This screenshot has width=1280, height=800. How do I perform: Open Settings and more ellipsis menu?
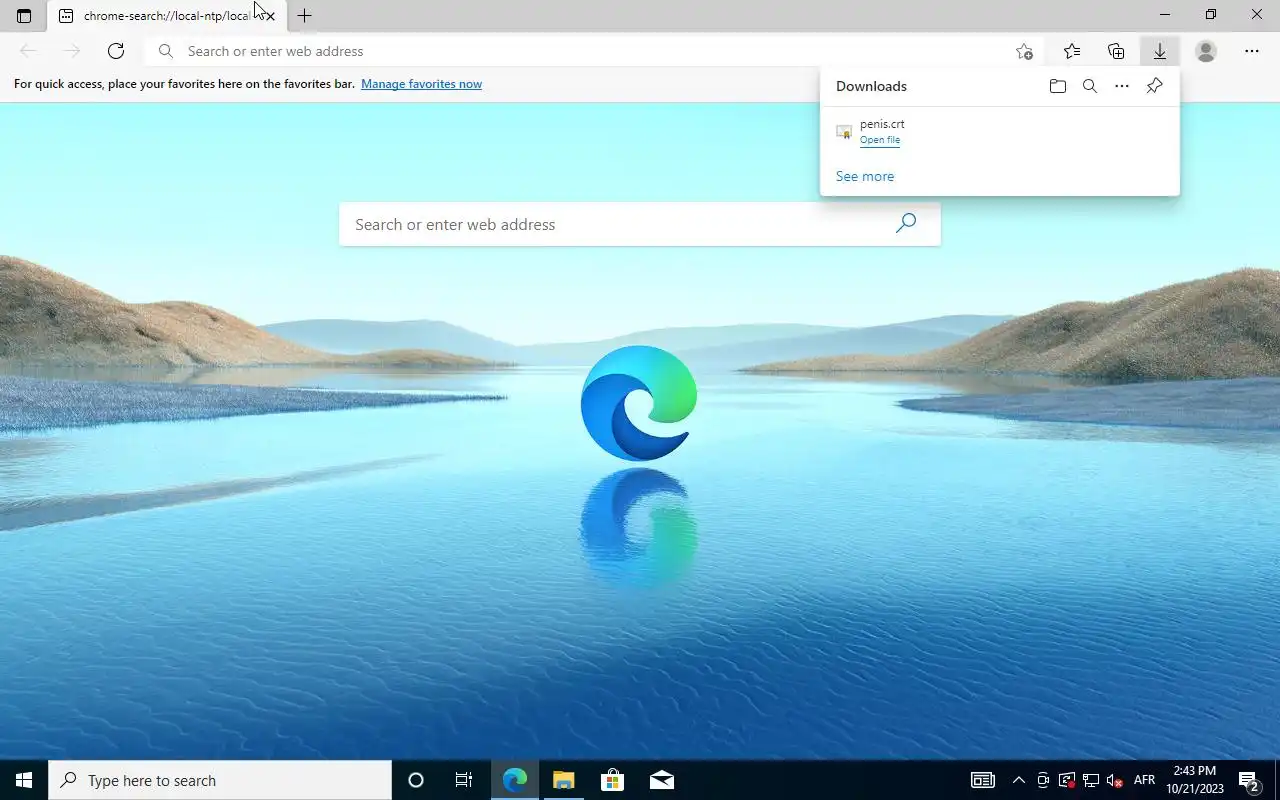1252,51
